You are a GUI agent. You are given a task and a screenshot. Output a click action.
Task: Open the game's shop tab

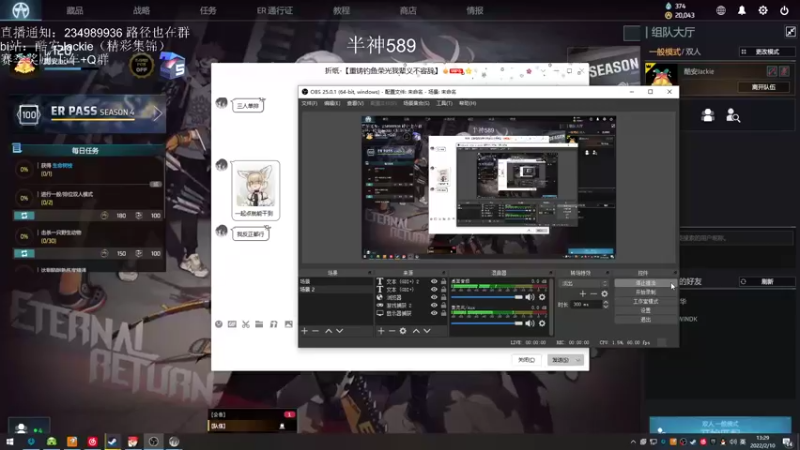(408, 10)
